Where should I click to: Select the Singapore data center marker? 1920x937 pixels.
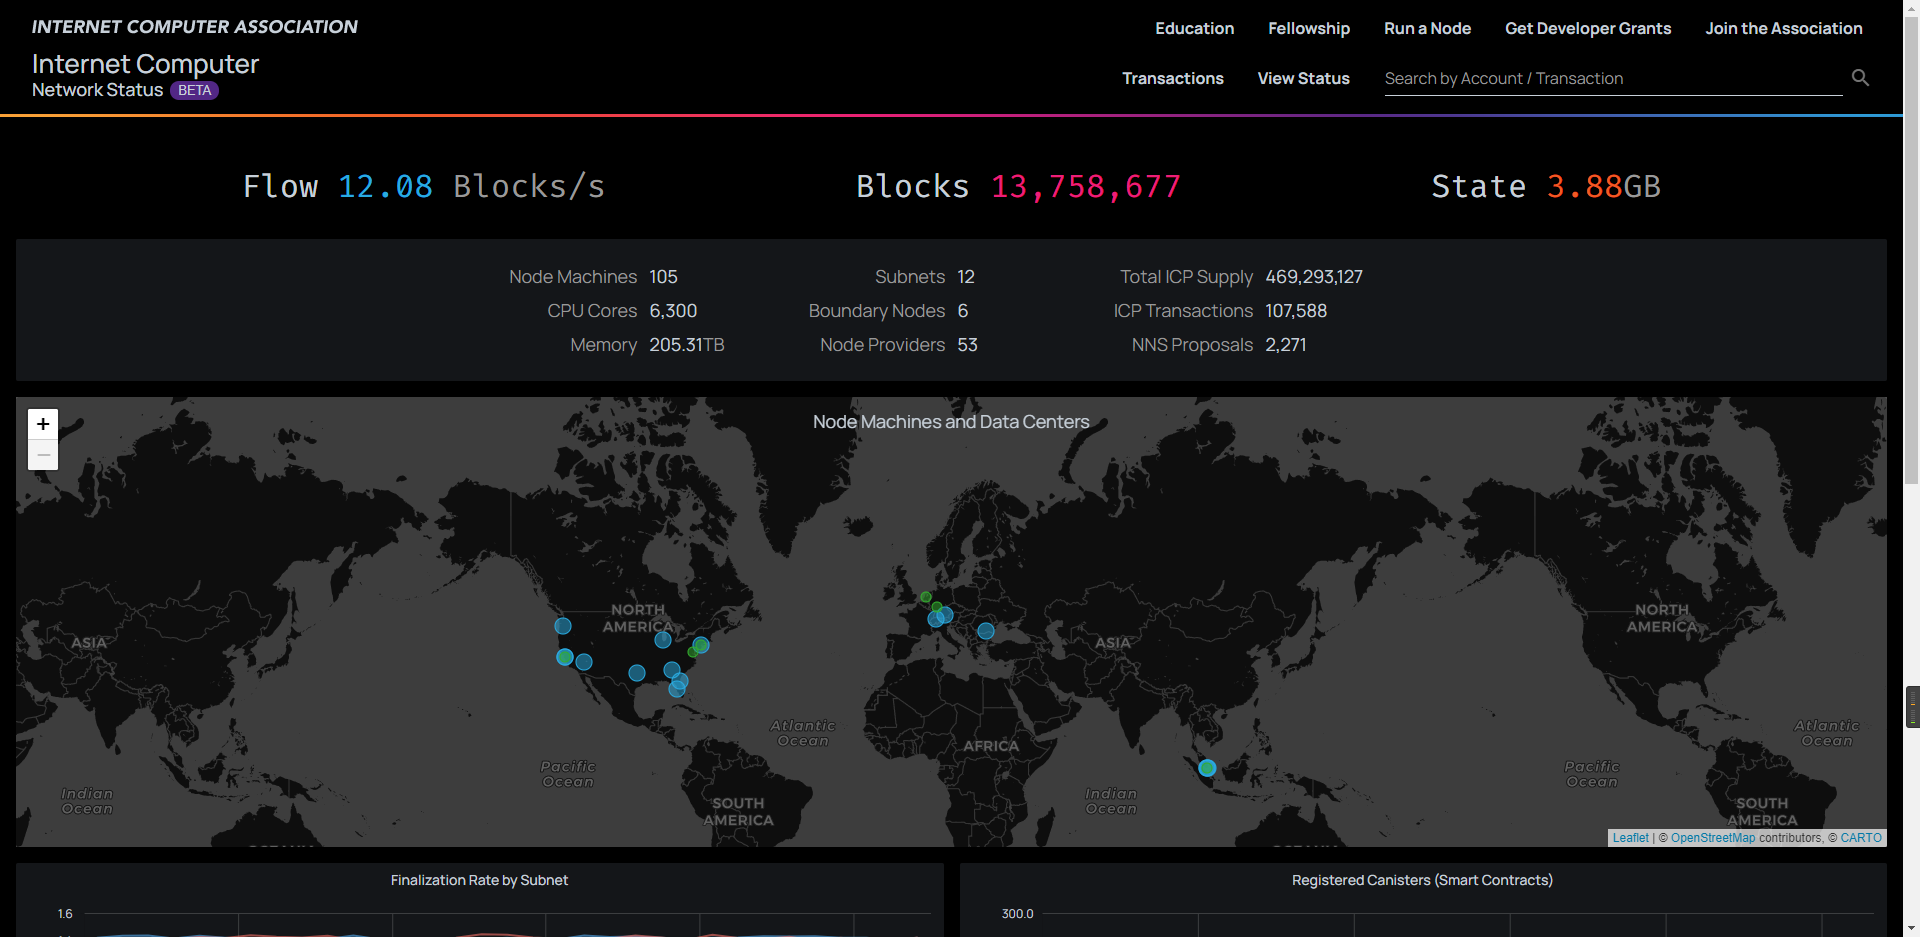pyautogui.click(x=1207, y=768)
